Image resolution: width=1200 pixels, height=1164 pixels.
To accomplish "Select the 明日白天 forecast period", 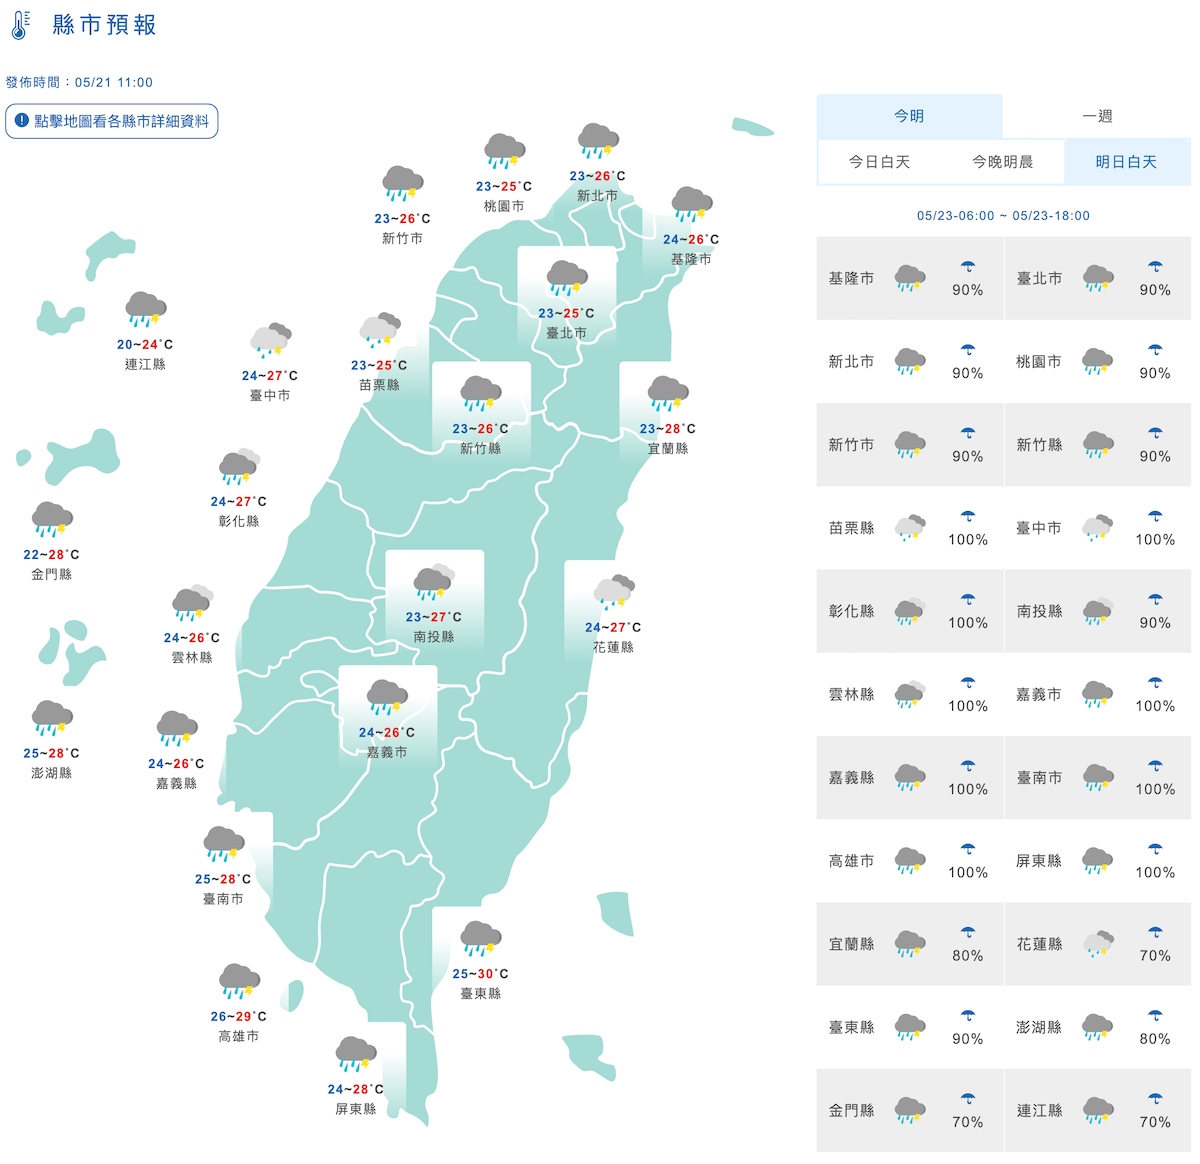I will (x=1126, y=162).
